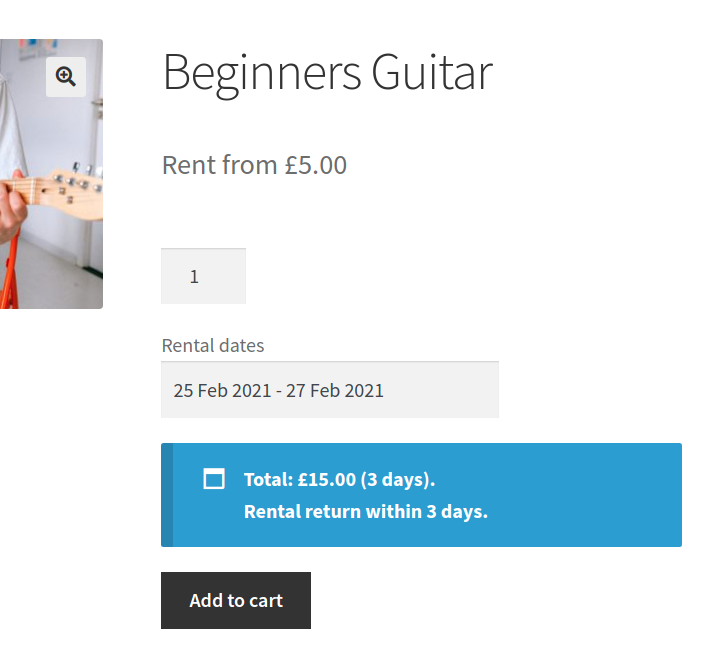Image resolution: width=709 pixels, height=656 pixels.
Task: Click the £5.00 rental price amount
Action: (315, 165)
